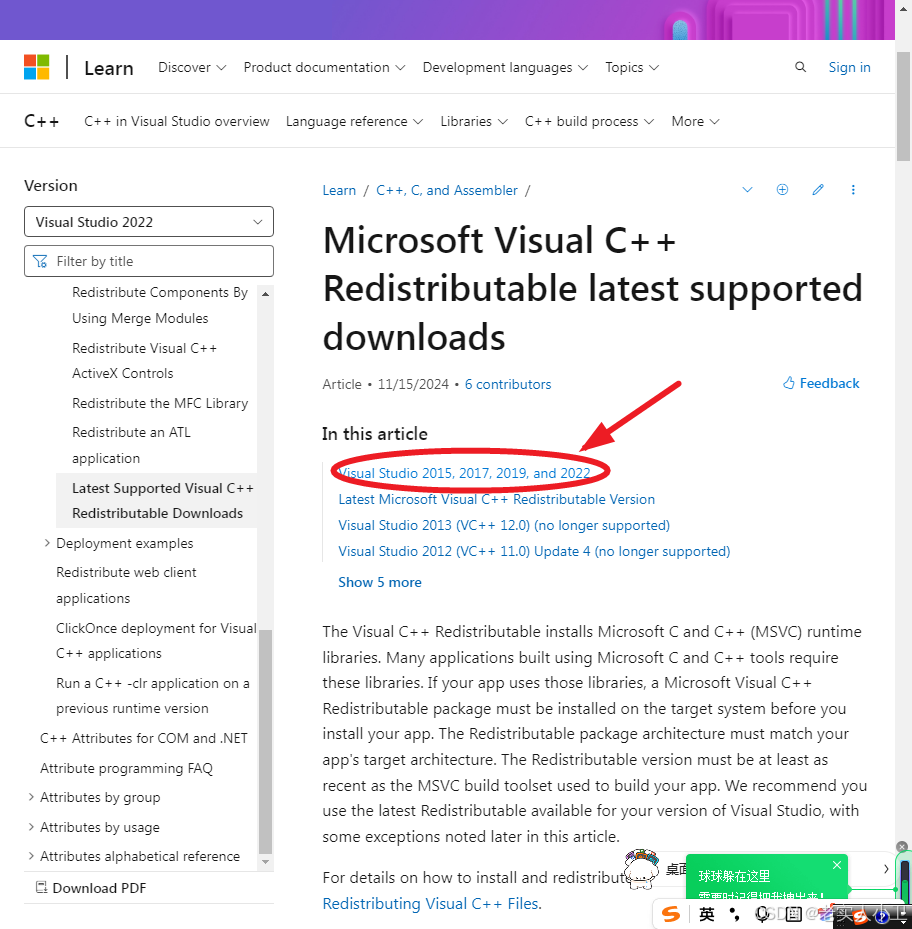The image size is (912, 929).
Task: Click the Download PDF icon
Action: (x=41, y=888)
